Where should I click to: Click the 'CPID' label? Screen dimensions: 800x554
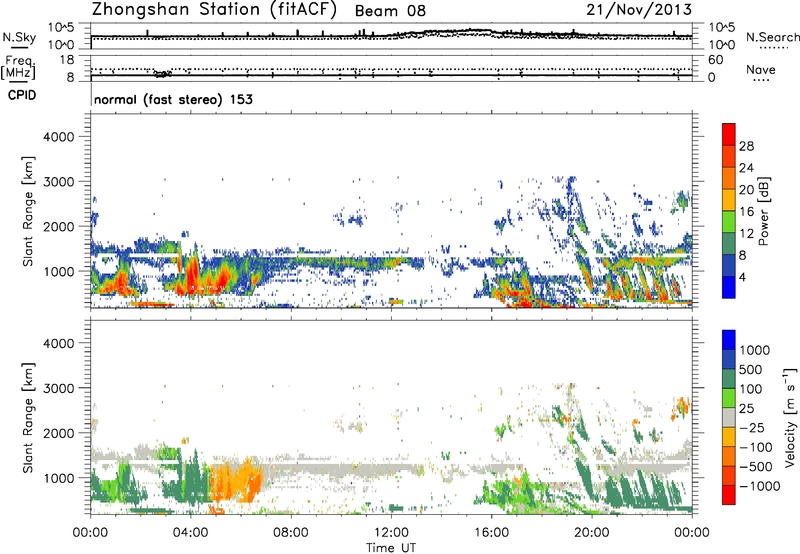22,95
